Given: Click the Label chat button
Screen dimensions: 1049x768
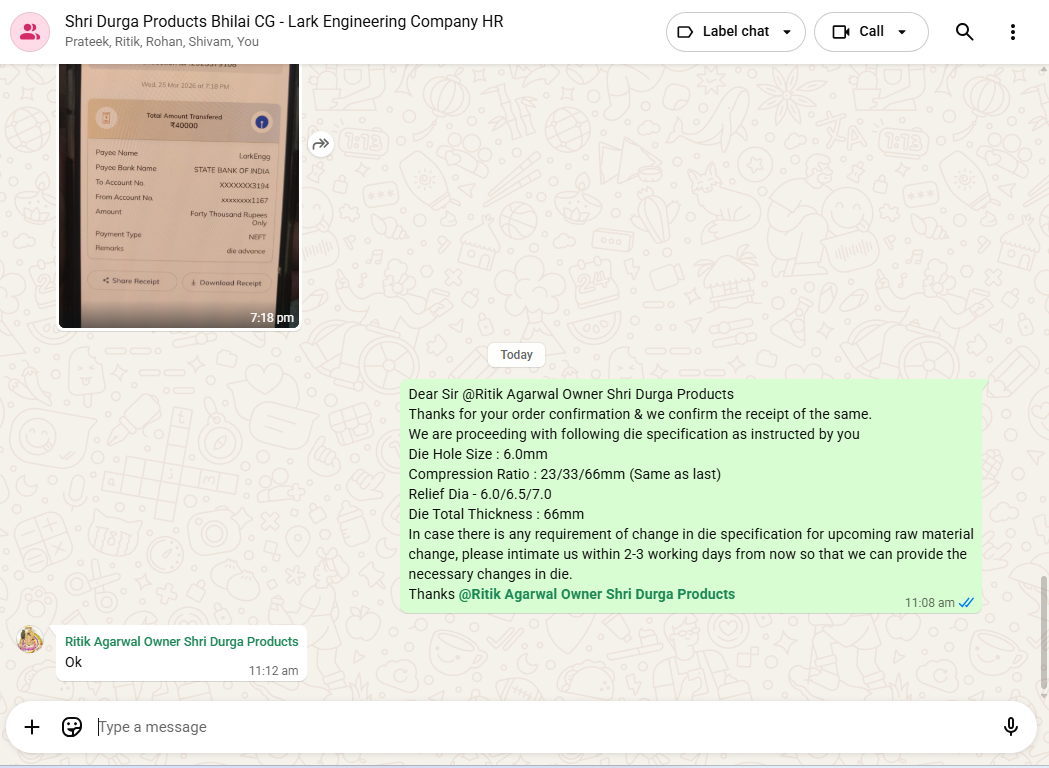Looking at the screenshot, I should click(725, 32).
